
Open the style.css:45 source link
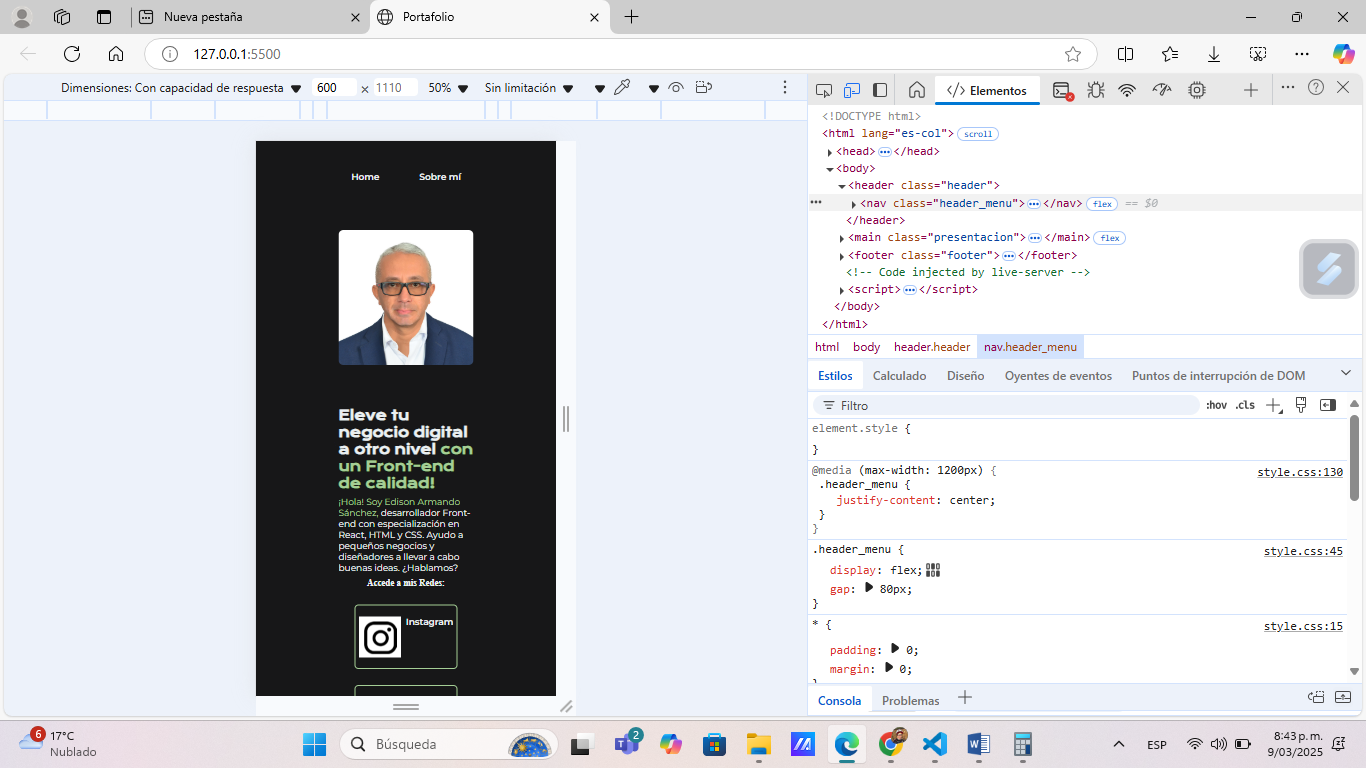tap(1303, 551)
